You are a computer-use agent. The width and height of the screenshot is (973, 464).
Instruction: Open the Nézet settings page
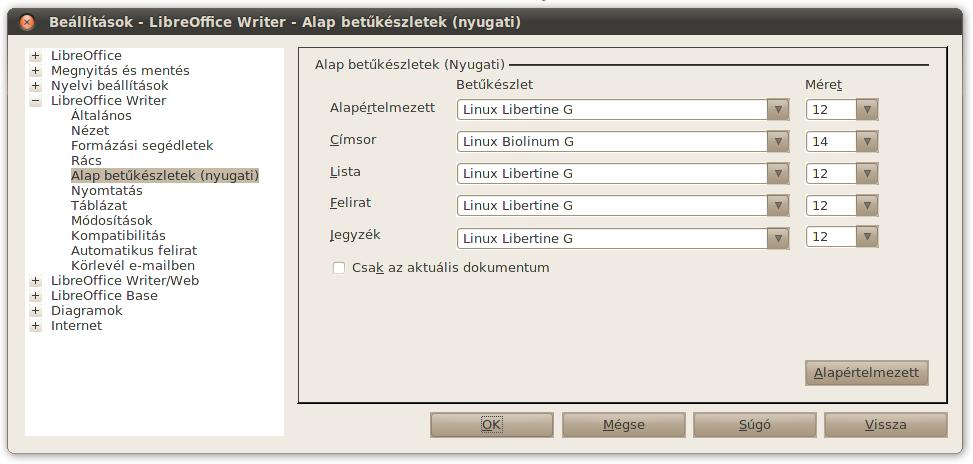(x=90, y=131)
